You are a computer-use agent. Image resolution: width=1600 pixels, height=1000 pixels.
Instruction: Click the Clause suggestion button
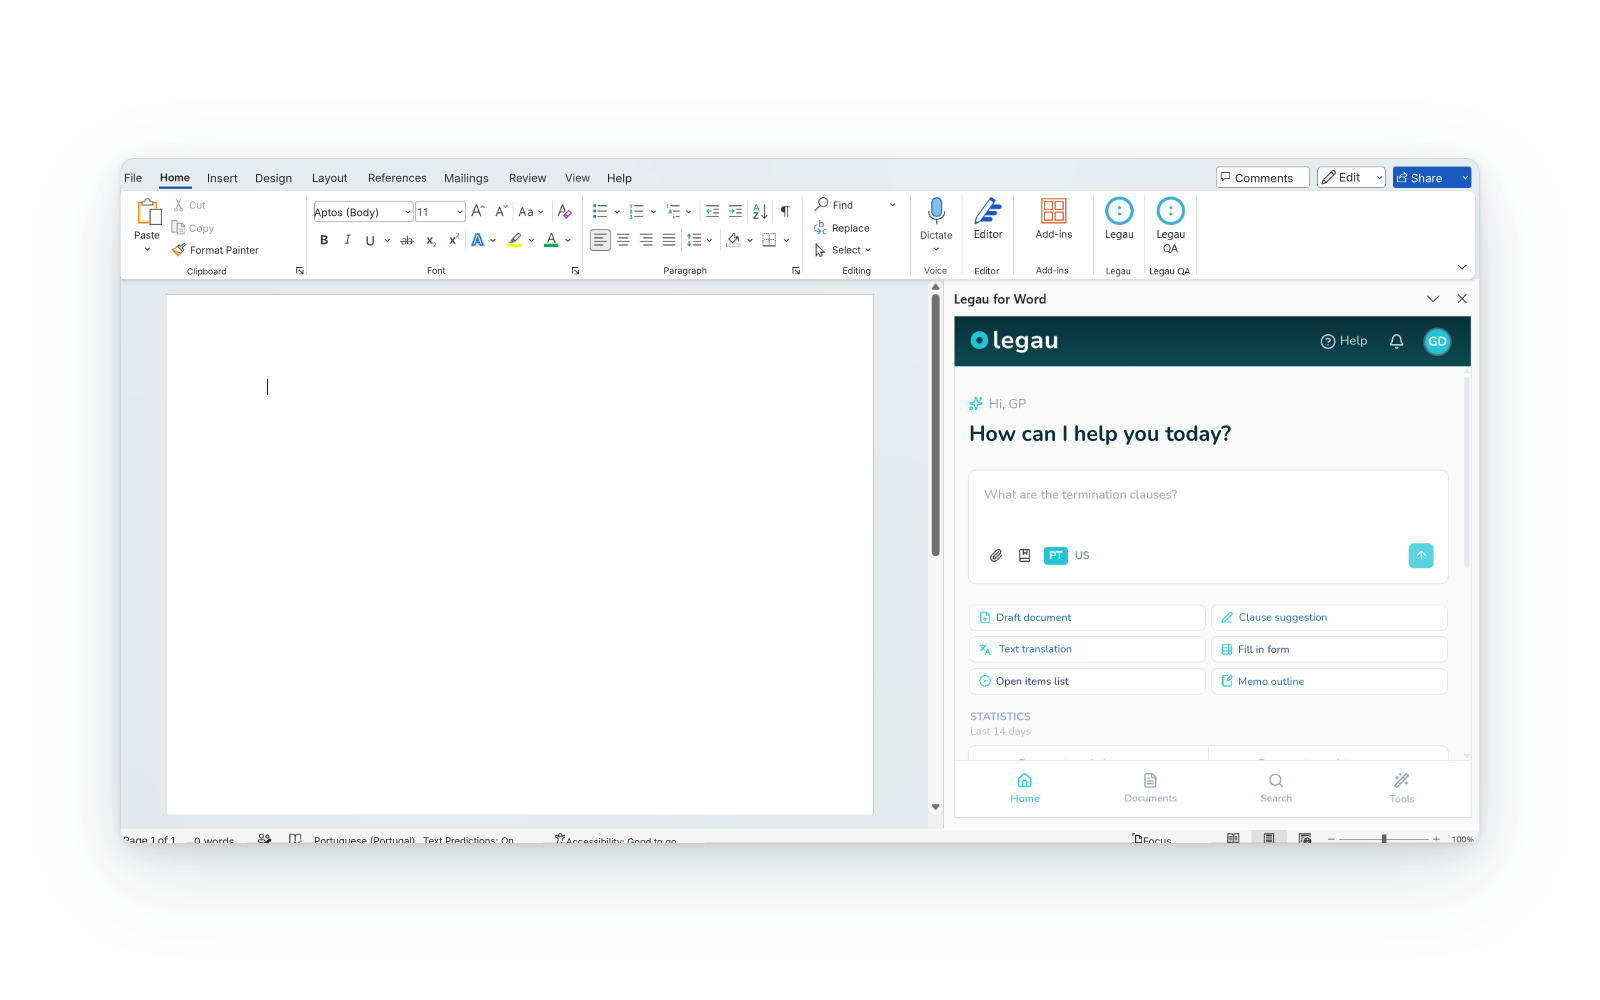coord(1329,618)
